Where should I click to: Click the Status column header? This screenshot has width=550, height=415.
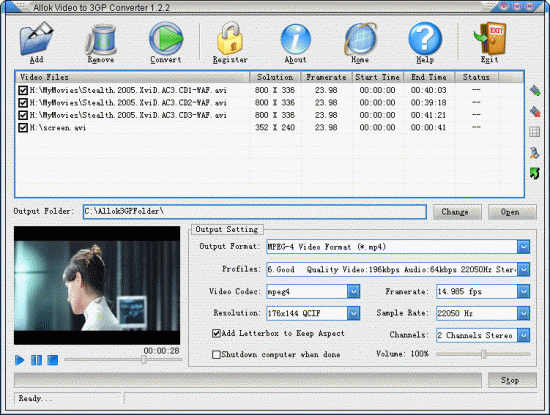tap(476, 77)
